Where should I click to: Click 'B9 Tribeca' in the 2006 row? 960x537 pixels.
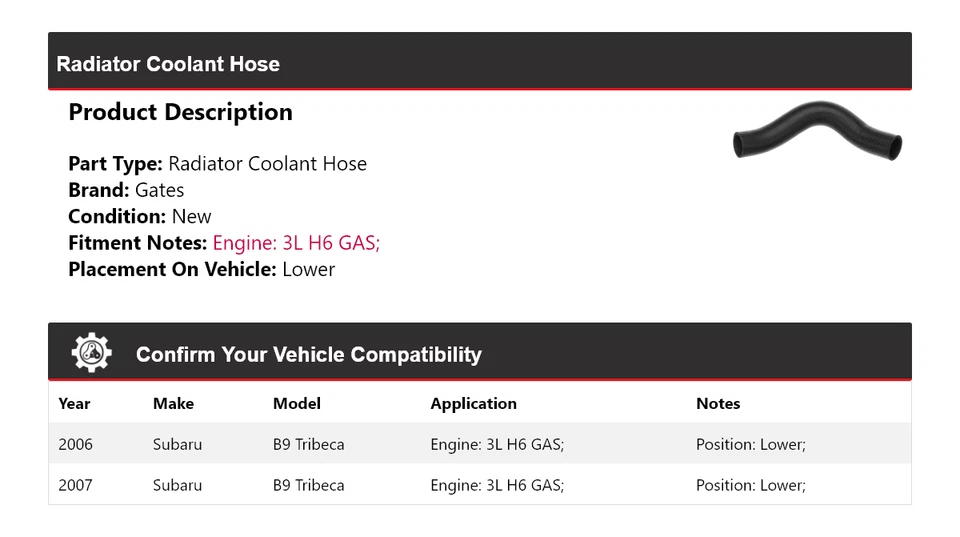pos(308,444)
